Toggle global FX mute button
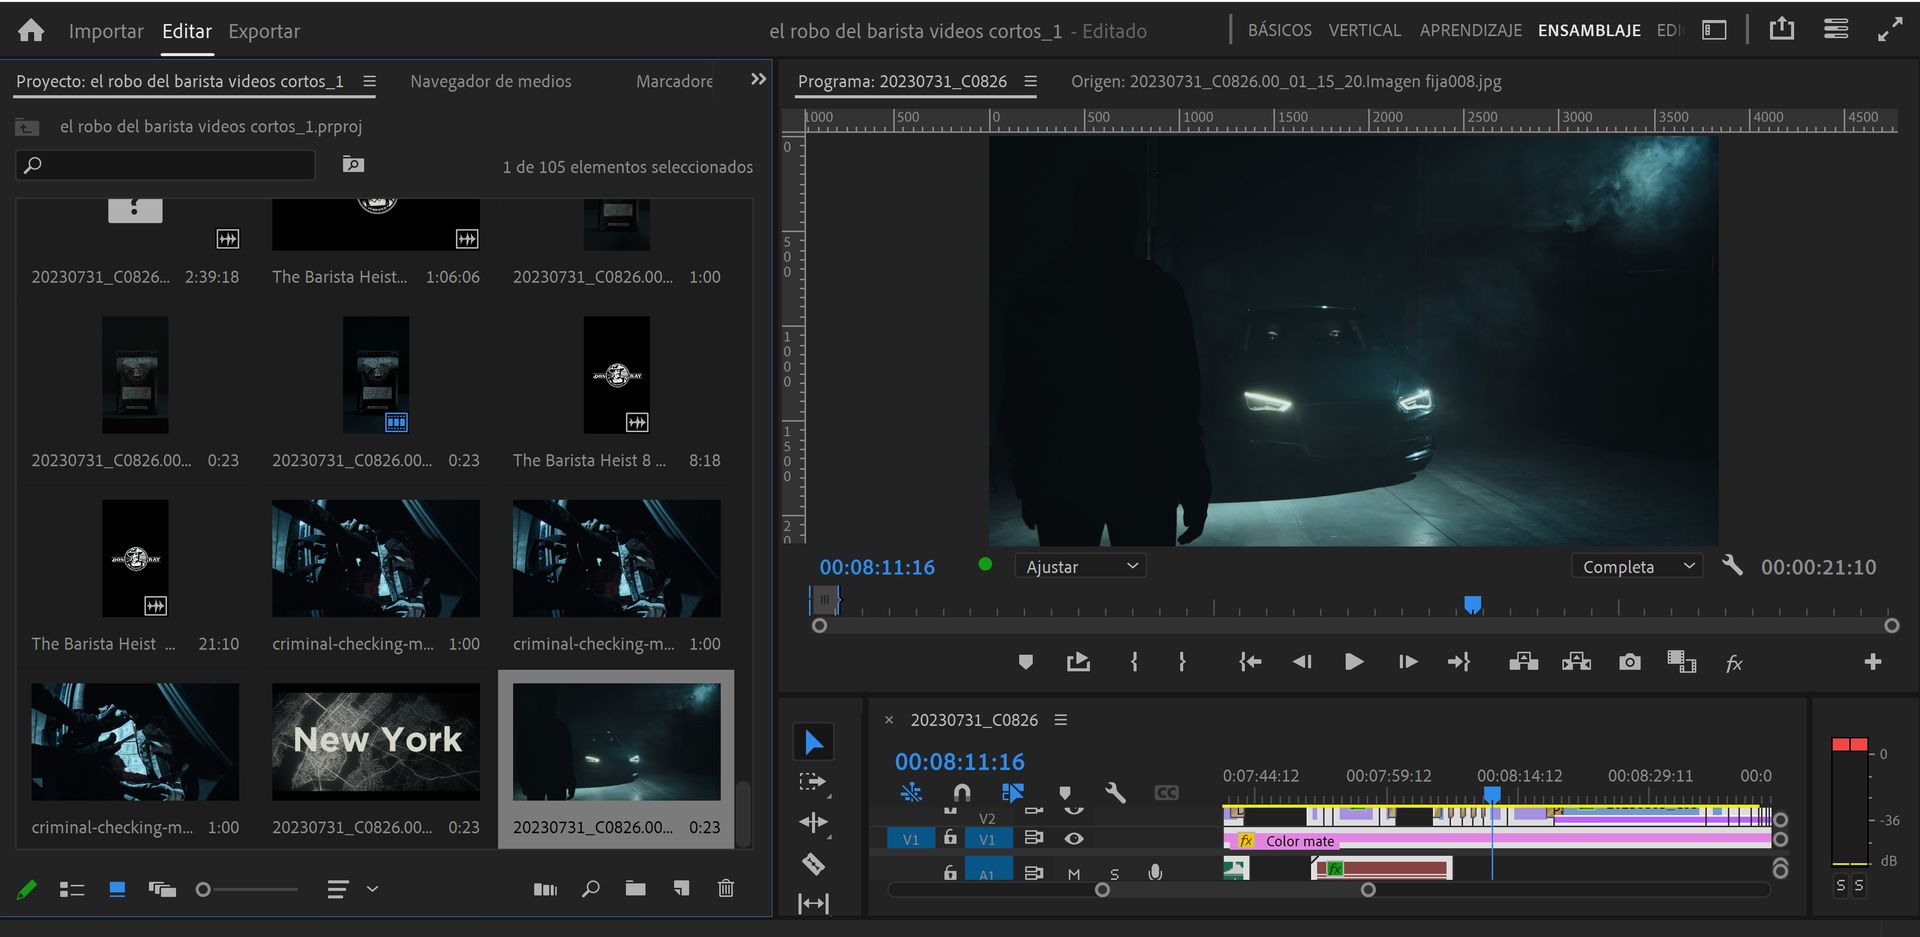Image resolution: width=1920 pixels, height=937 pixels. tap(1734, 663)
